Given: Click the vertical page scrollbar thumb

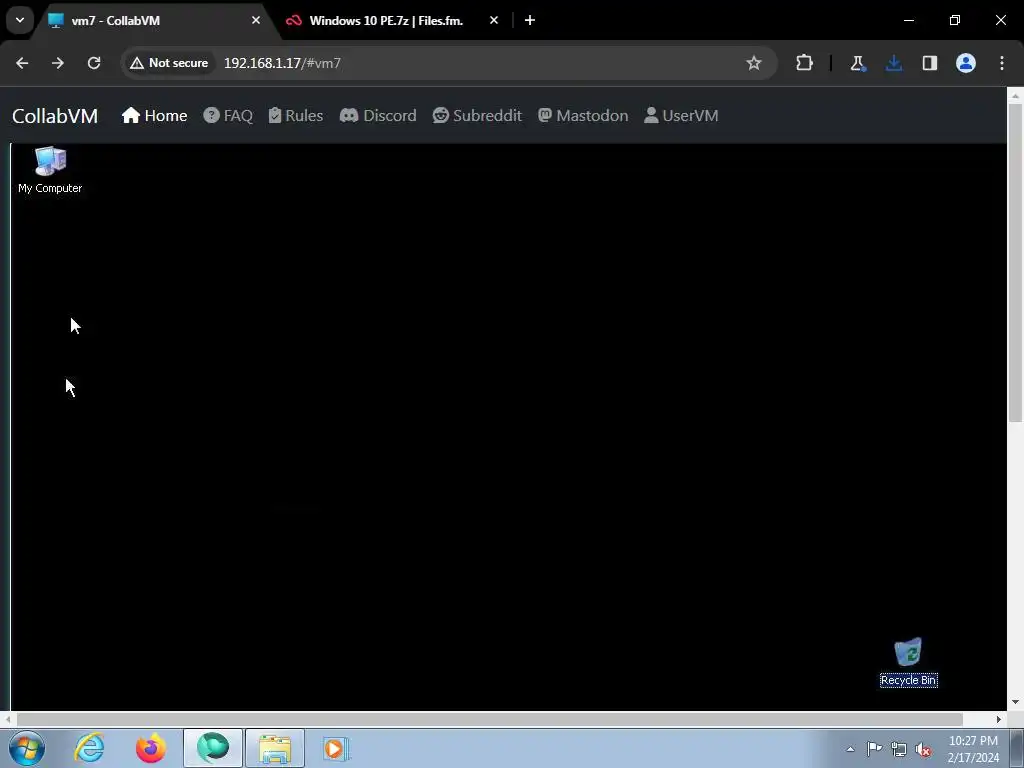Looking at the screenshot, I should [1015, 261].
